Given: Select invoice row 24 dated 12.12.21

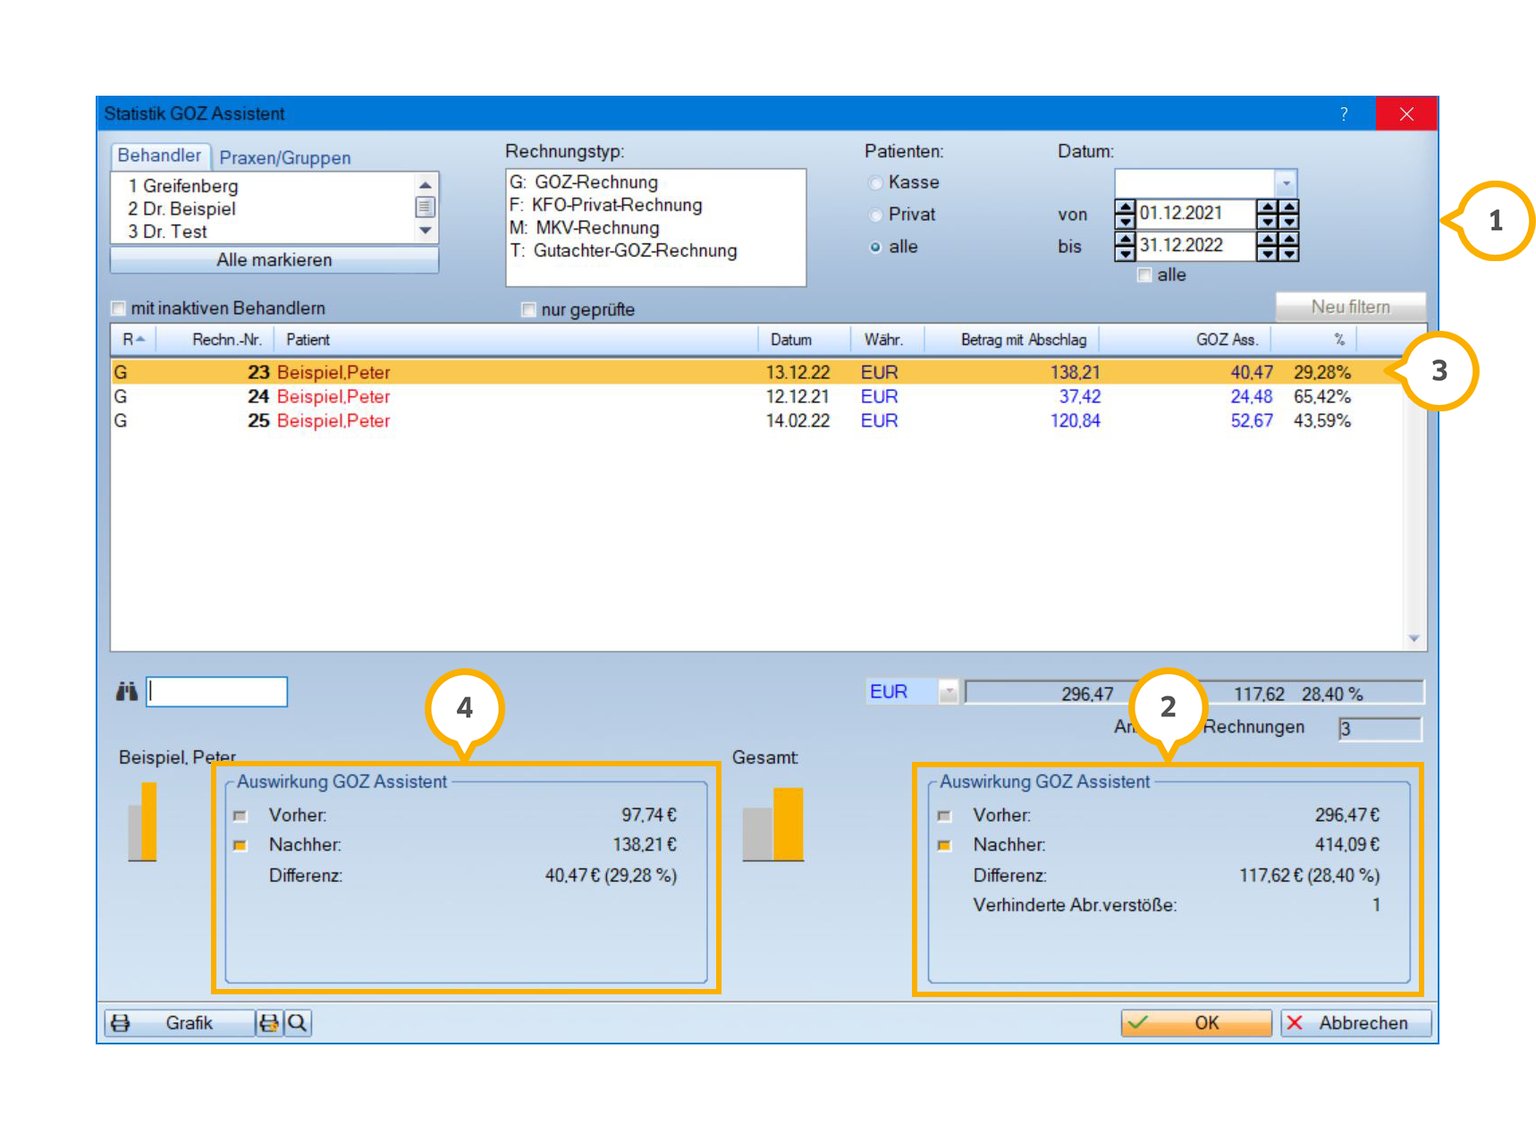Looking at the screenshot, I should coord(758,397).
